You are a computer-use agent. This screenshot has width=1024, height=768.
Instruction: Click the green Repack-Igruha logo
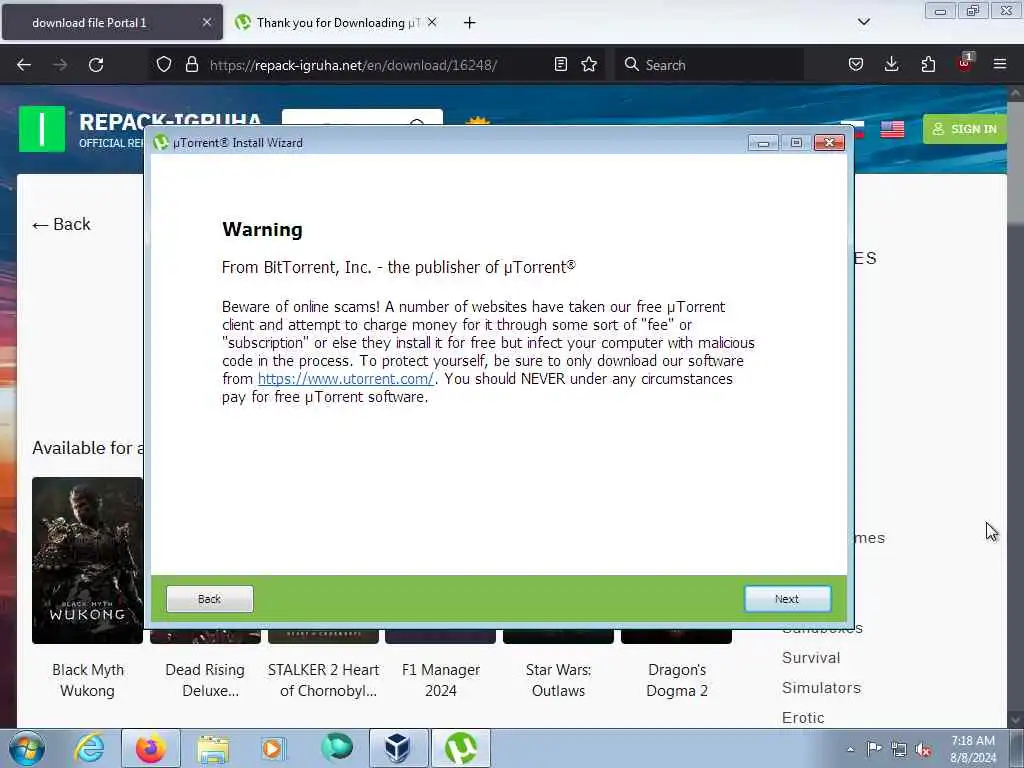tap(42, 129)
